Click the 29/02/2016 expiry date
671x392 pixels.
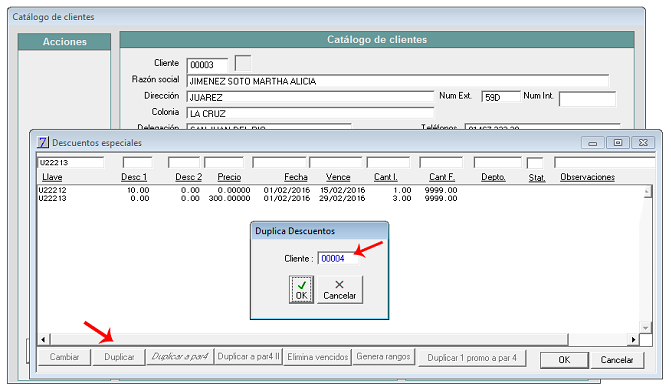[x=342, y=199]
